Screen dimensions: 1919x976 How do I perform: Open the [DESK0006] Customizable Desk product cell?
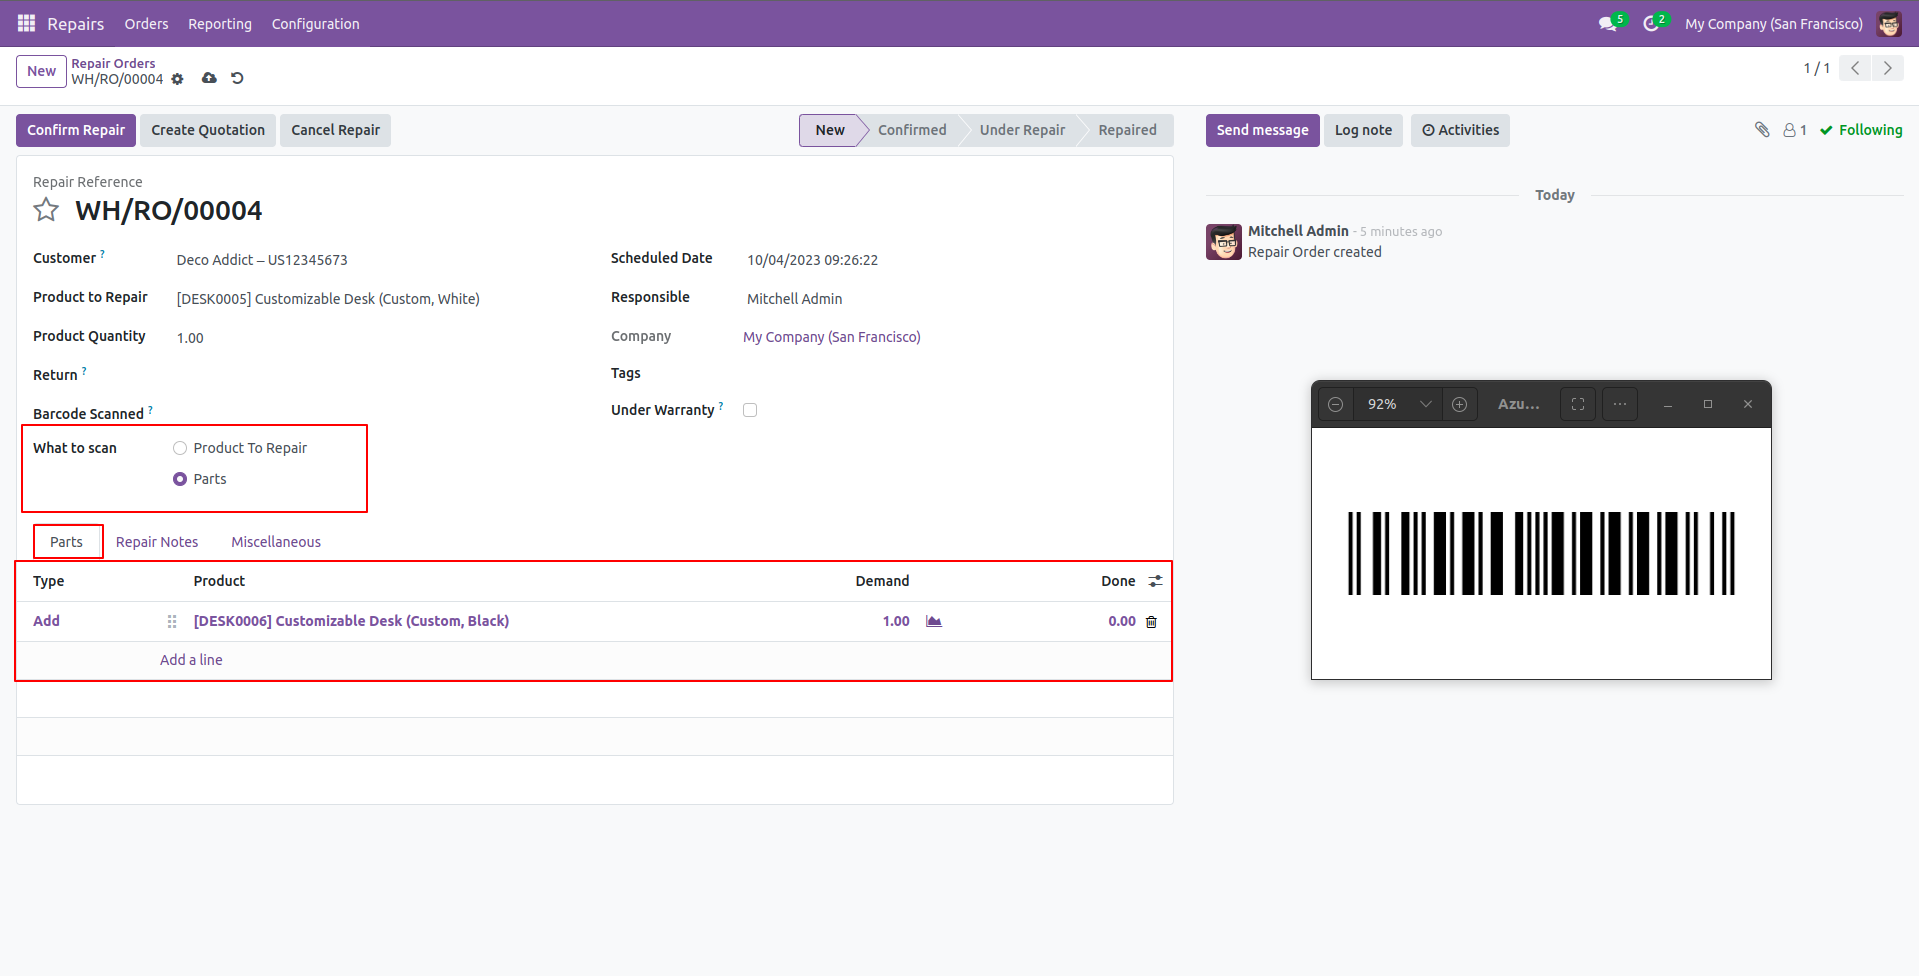pos(351,621)
